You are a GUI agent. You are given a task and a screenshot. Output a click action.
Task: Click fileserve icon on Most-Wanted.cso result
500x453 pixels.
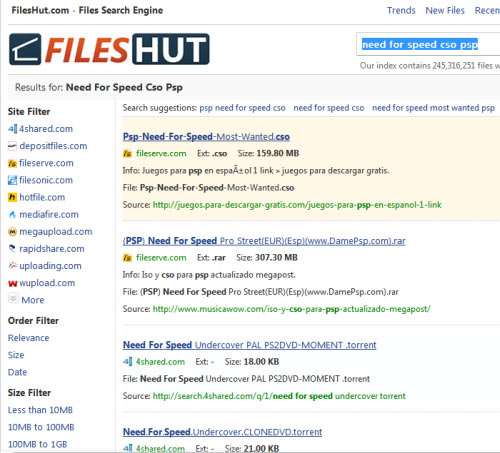tap(127, 154)
